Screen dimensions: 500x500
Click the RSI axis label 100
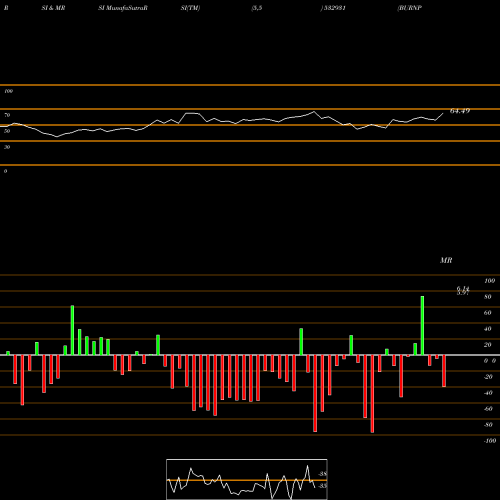click(x=8, y=91)
